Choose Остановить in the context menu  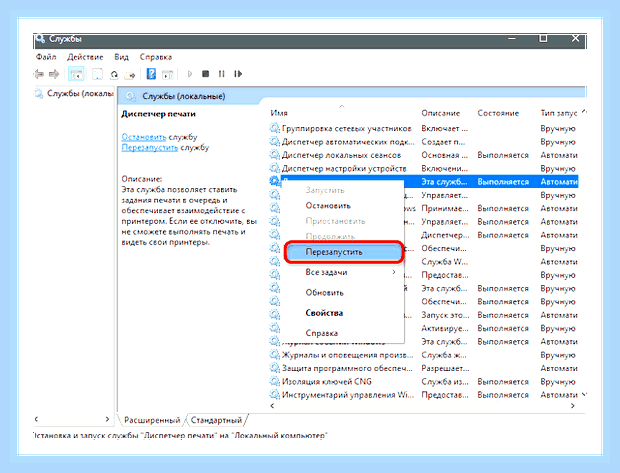[x=342, y=206]
